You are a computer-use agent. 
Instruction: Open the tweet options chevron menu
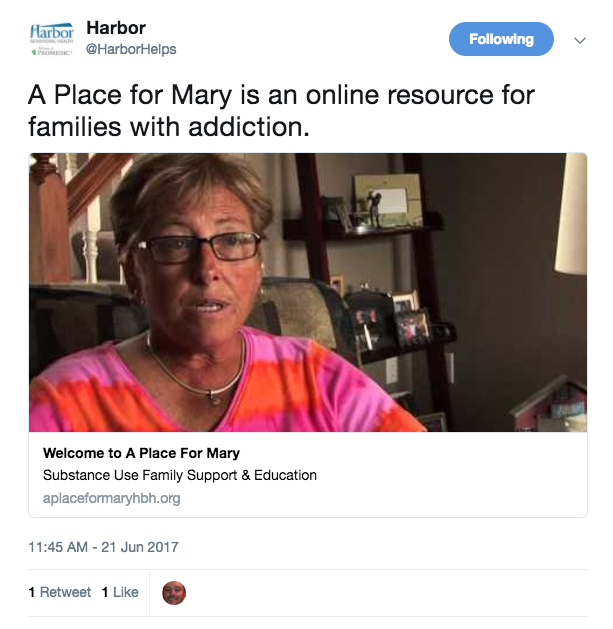coord(580,40)
